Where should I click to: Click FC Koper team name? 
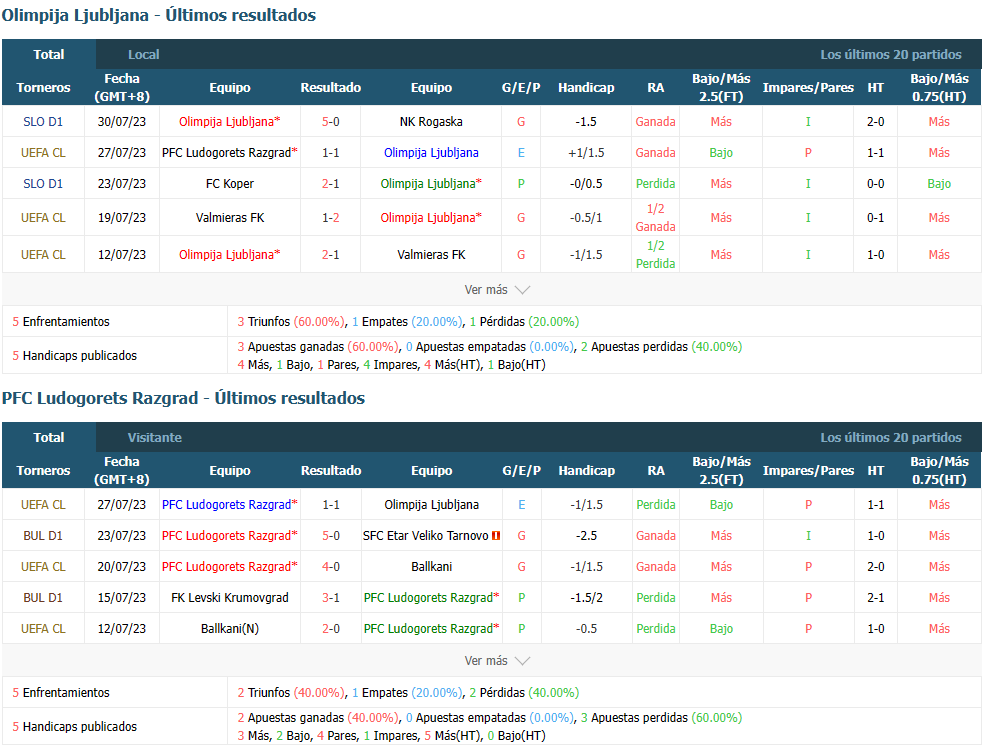[x=229, y=183]
